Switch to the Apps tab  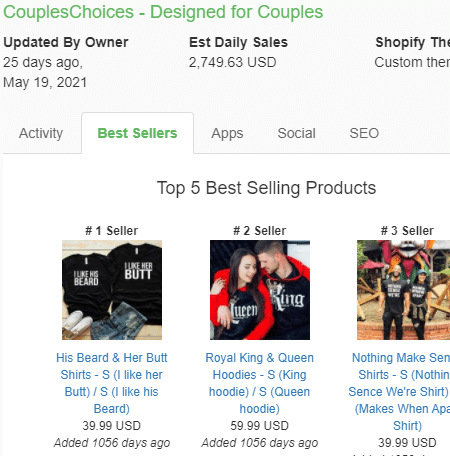227,133
